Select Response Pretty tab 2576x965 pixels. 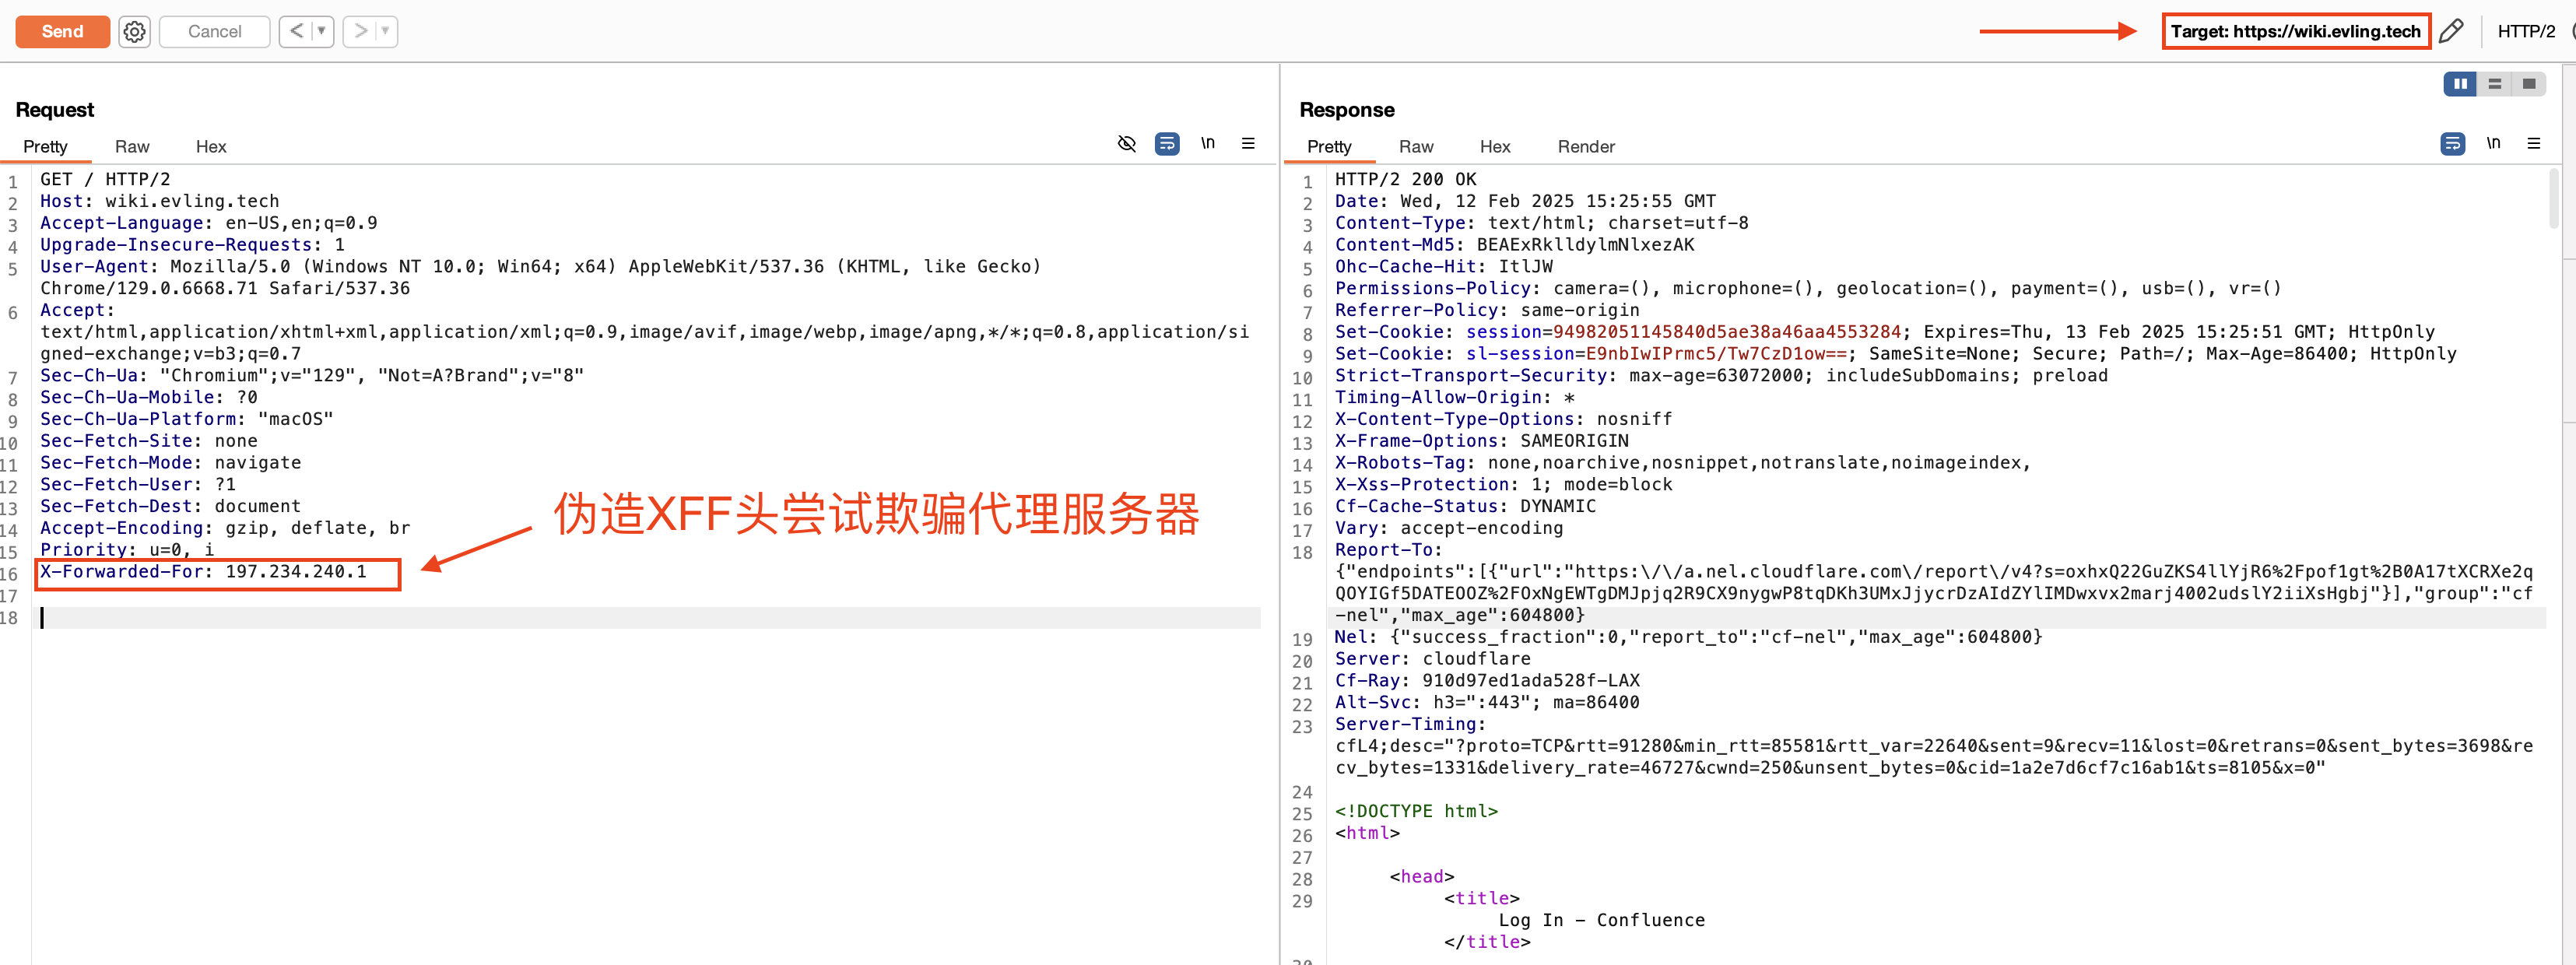1329,146
